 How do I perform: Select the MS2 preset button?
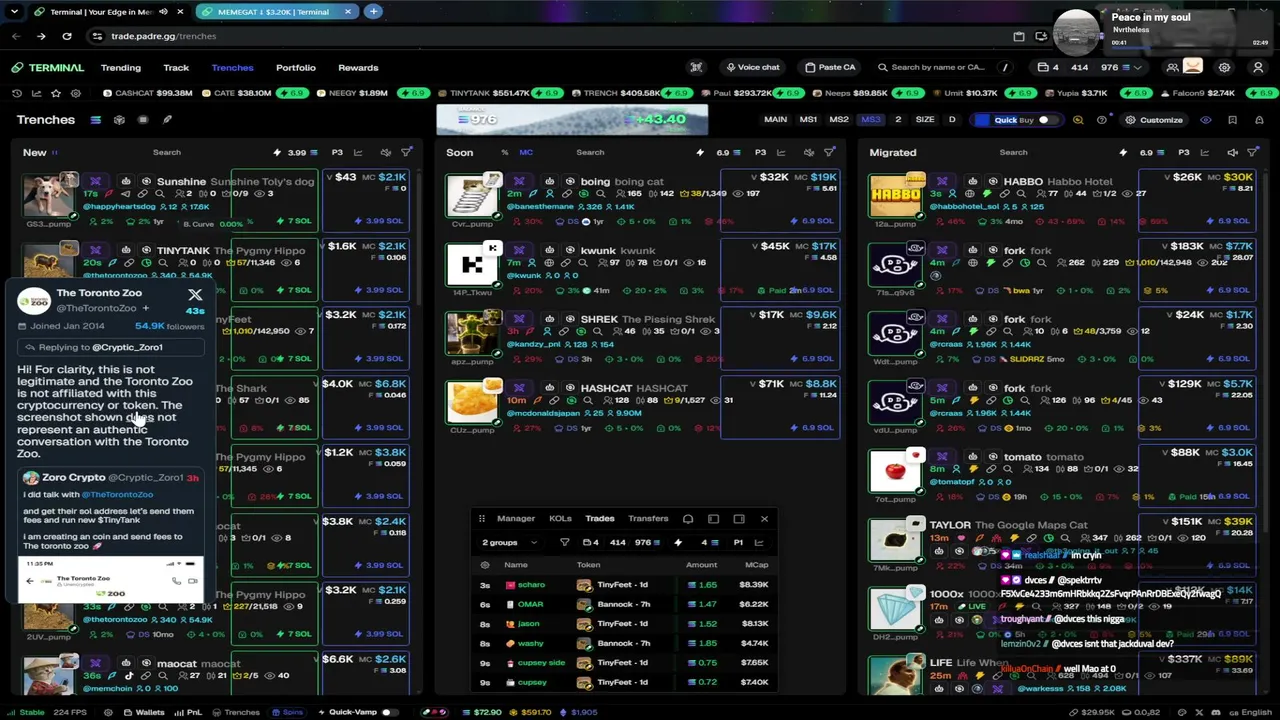point(839,120)
